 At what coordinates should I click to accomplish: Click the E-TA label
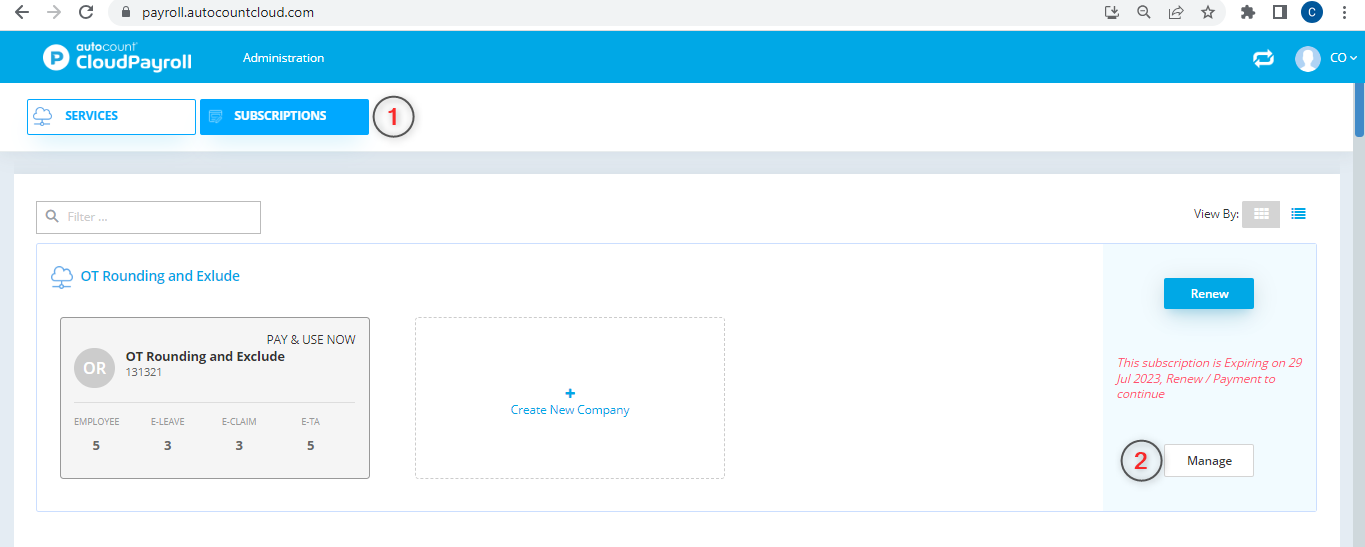(310, 422)
